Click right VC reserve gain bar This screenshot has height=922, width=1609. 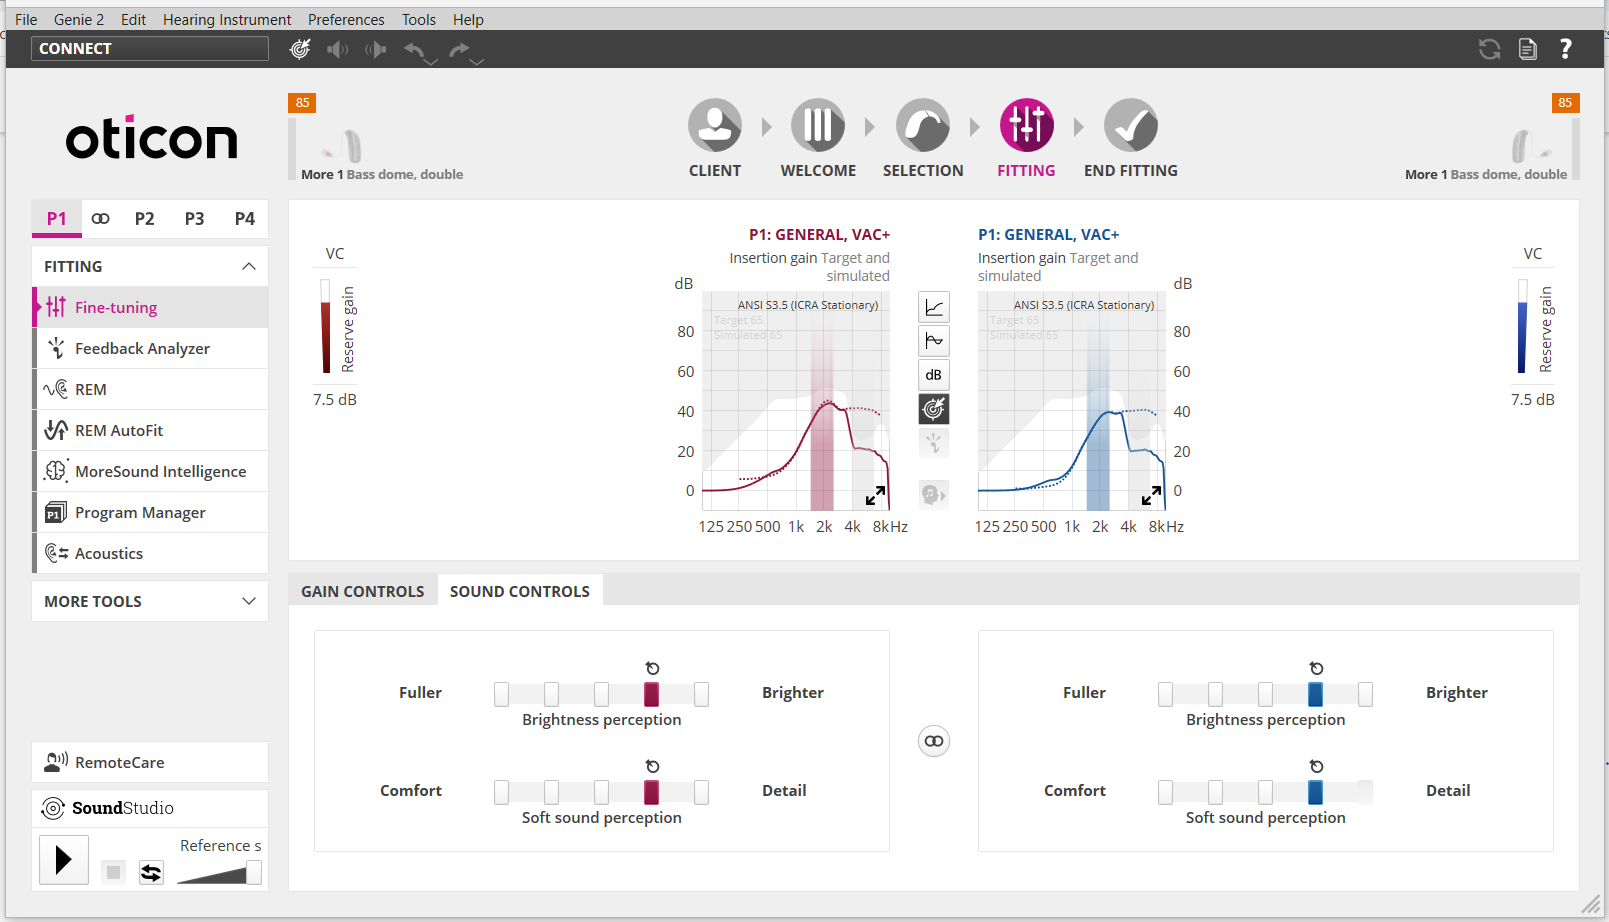[1523, 327]
